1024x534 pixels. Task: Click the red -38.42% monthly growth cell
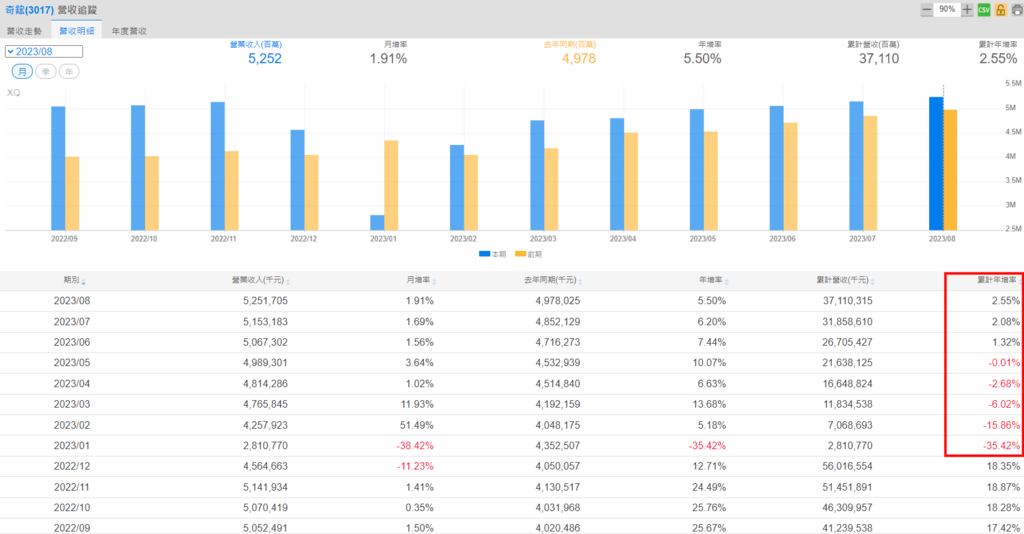tap(415, 446)
